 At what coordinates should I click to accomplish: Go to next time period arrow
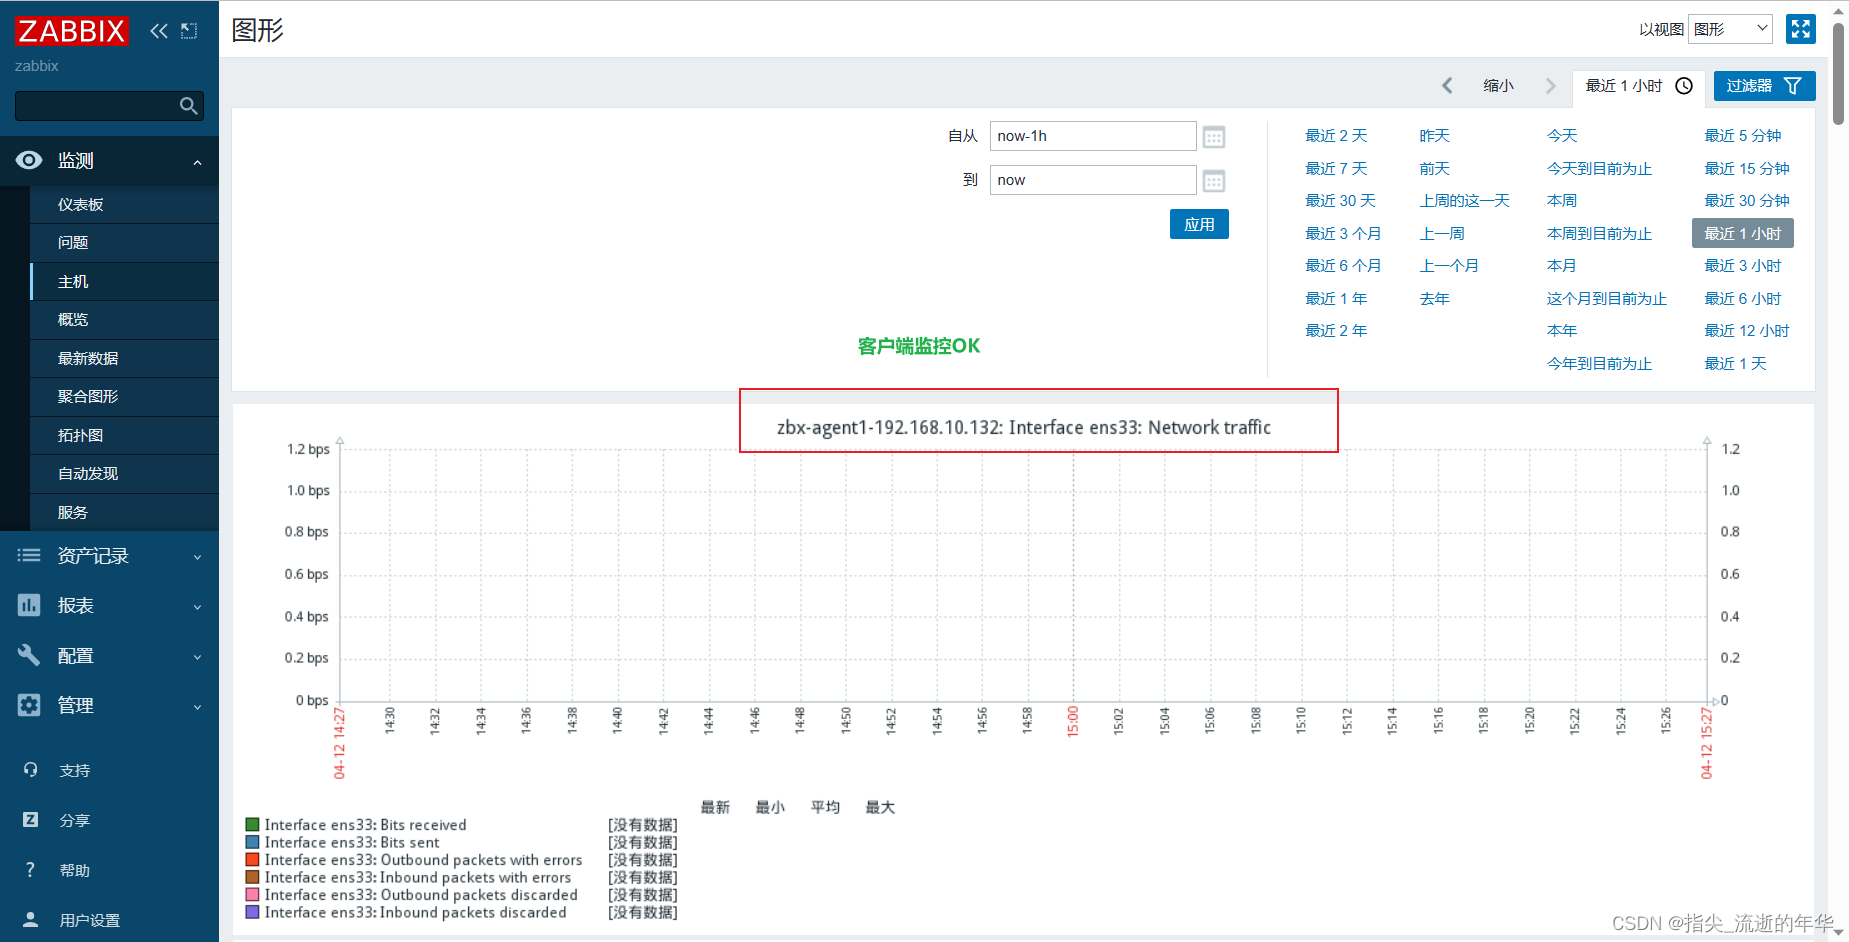pyautogui.click(x=1551, y=86)
